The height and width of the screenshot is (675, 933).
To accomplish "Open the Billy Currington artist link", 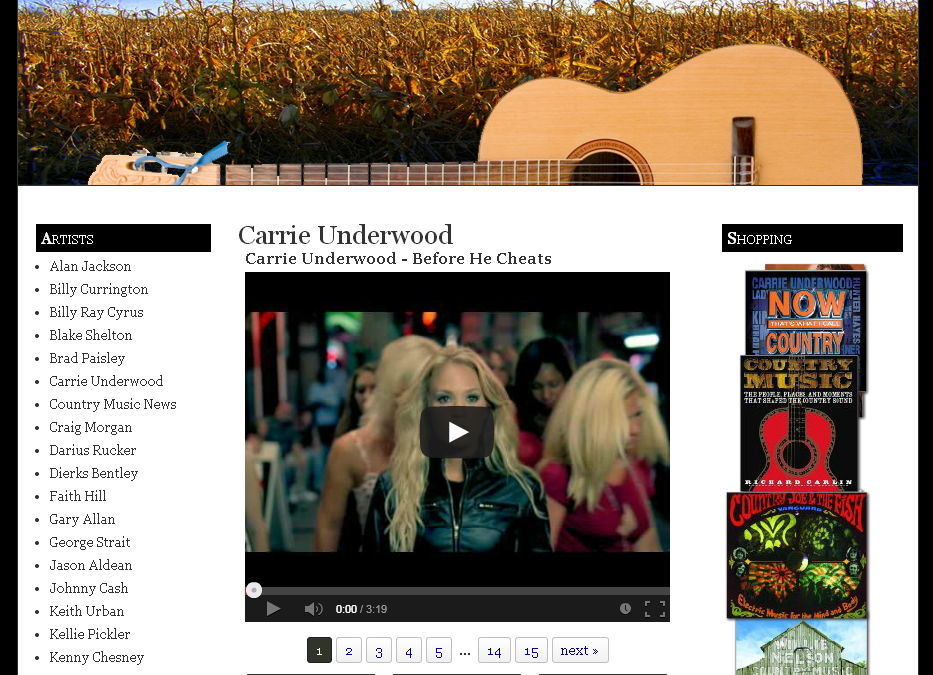I will coord(99,289).
